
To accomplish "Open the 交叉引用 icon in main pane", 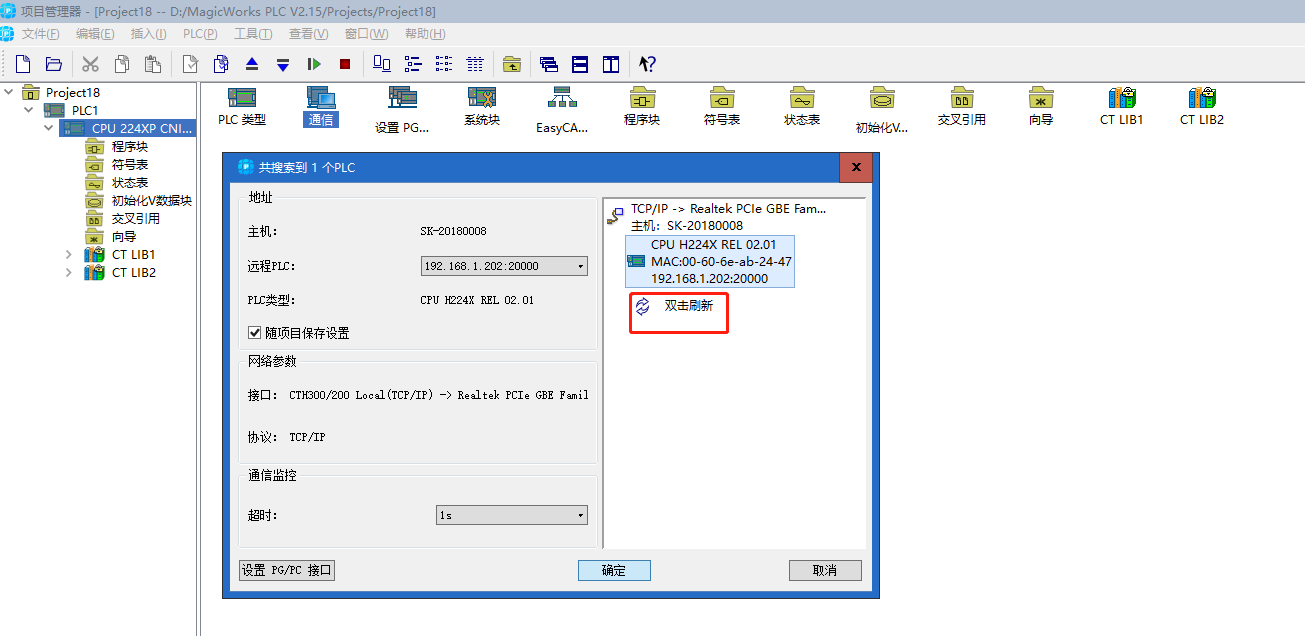I will click(962, 106).
